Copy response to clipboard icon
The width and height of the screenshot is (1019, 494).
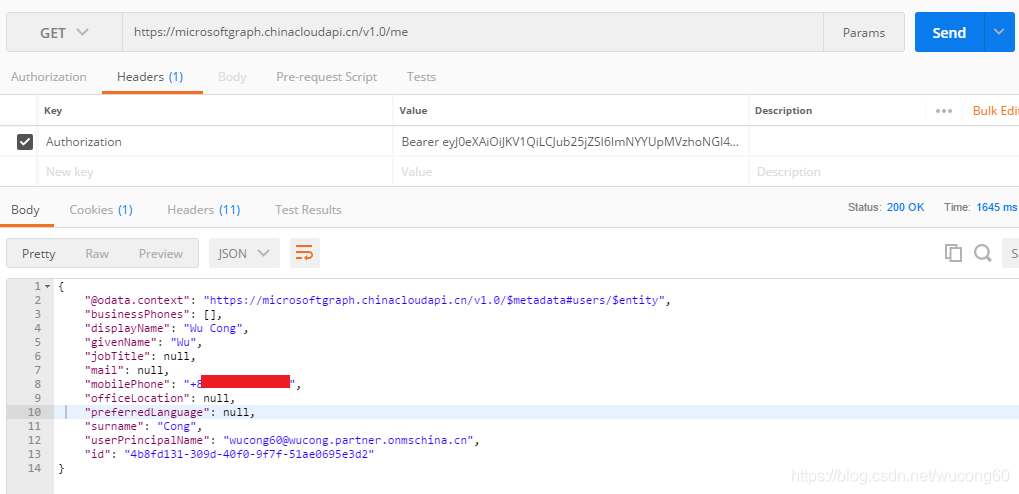coord(953,253)
